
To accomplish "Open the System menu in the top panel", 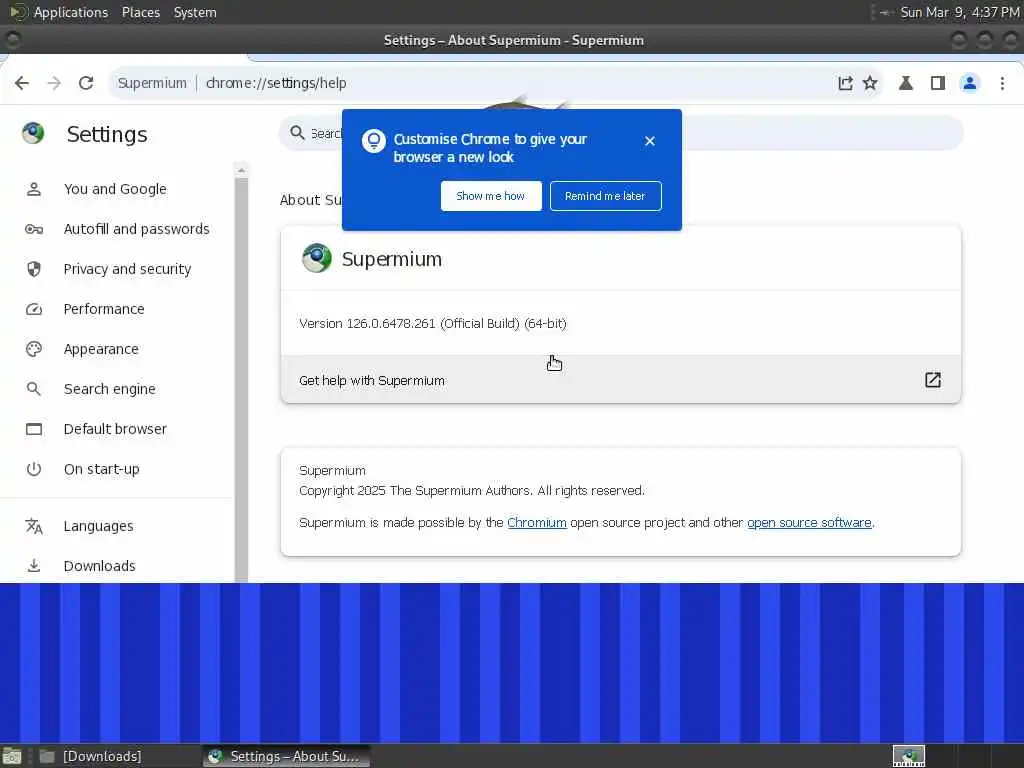I will coord(195,12).
